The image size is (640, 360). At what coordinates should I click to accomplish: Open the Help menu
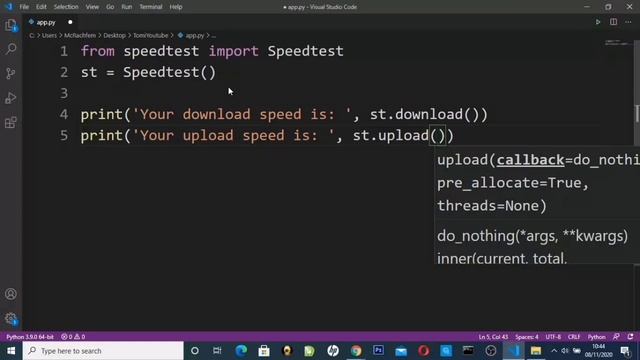pos(176,7)
